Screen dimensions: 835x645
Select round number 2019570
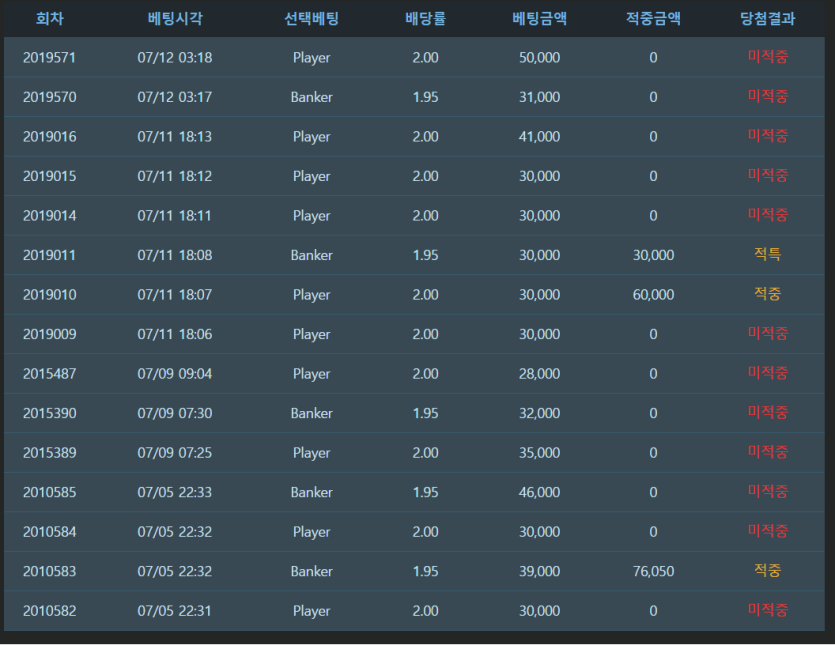click(50, 97)
